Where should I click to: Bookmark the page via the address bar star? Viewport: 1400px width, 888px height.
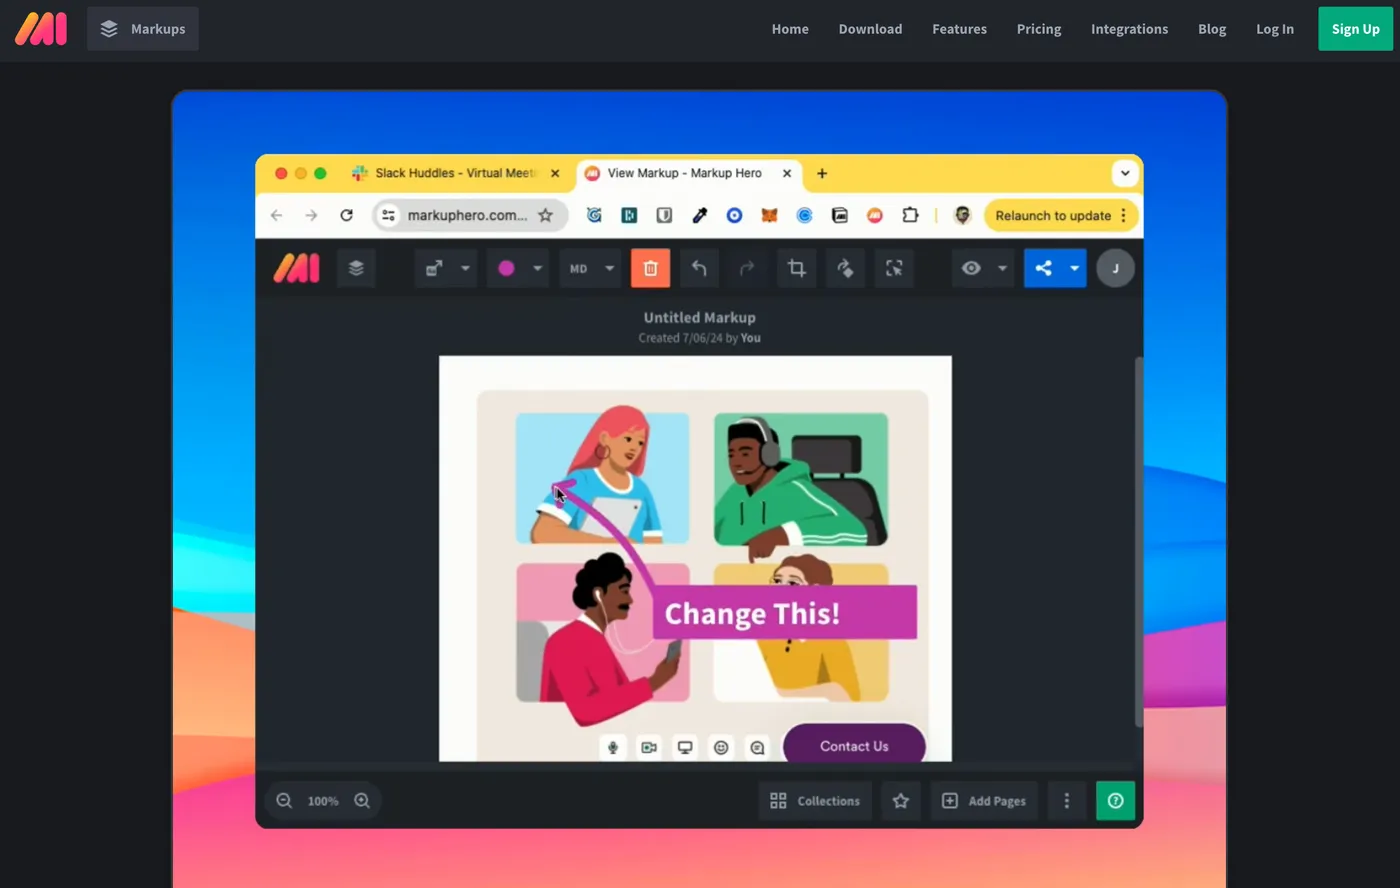(546, 215)
